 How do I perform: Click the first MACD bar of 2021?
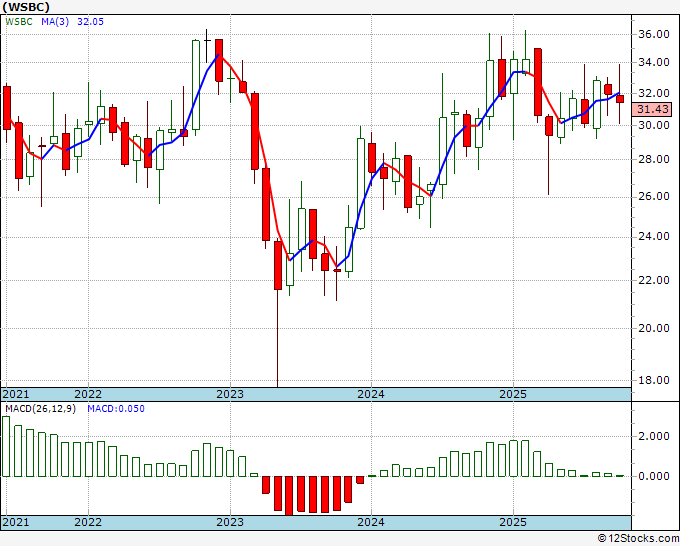[x=6, y=447]
